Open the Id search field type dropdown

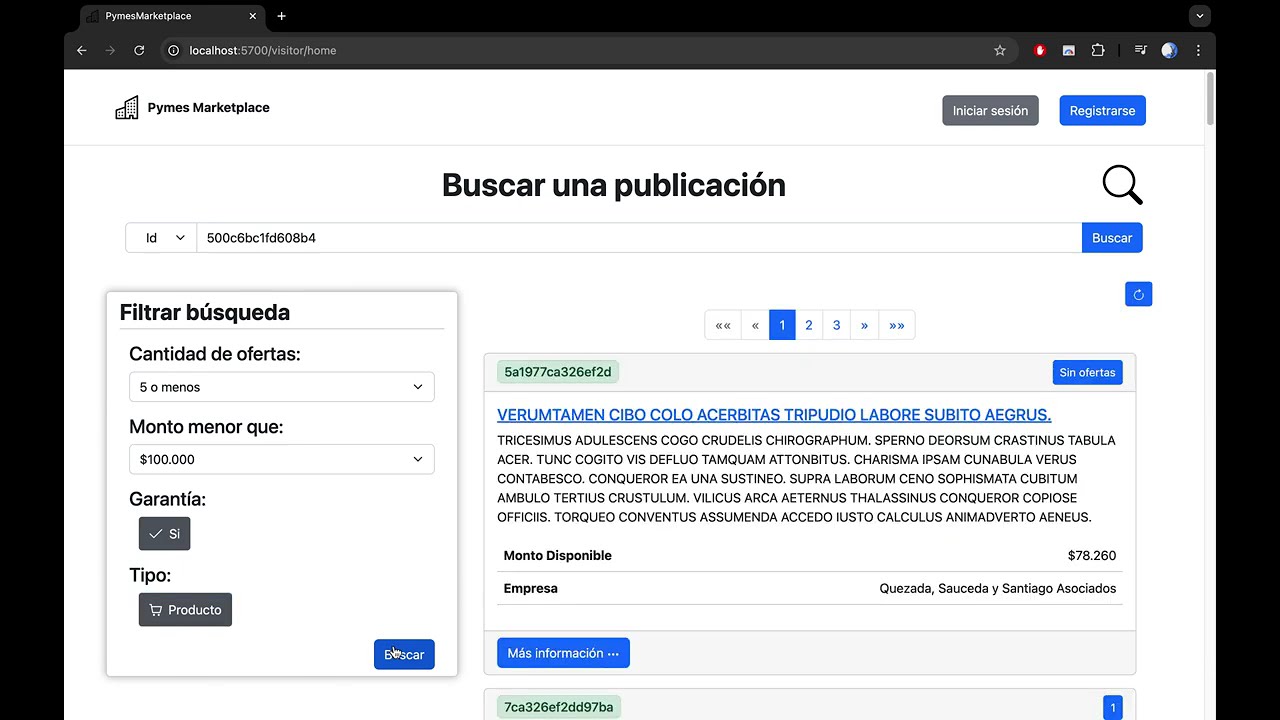pyautogui.click(x=161, y=238)
